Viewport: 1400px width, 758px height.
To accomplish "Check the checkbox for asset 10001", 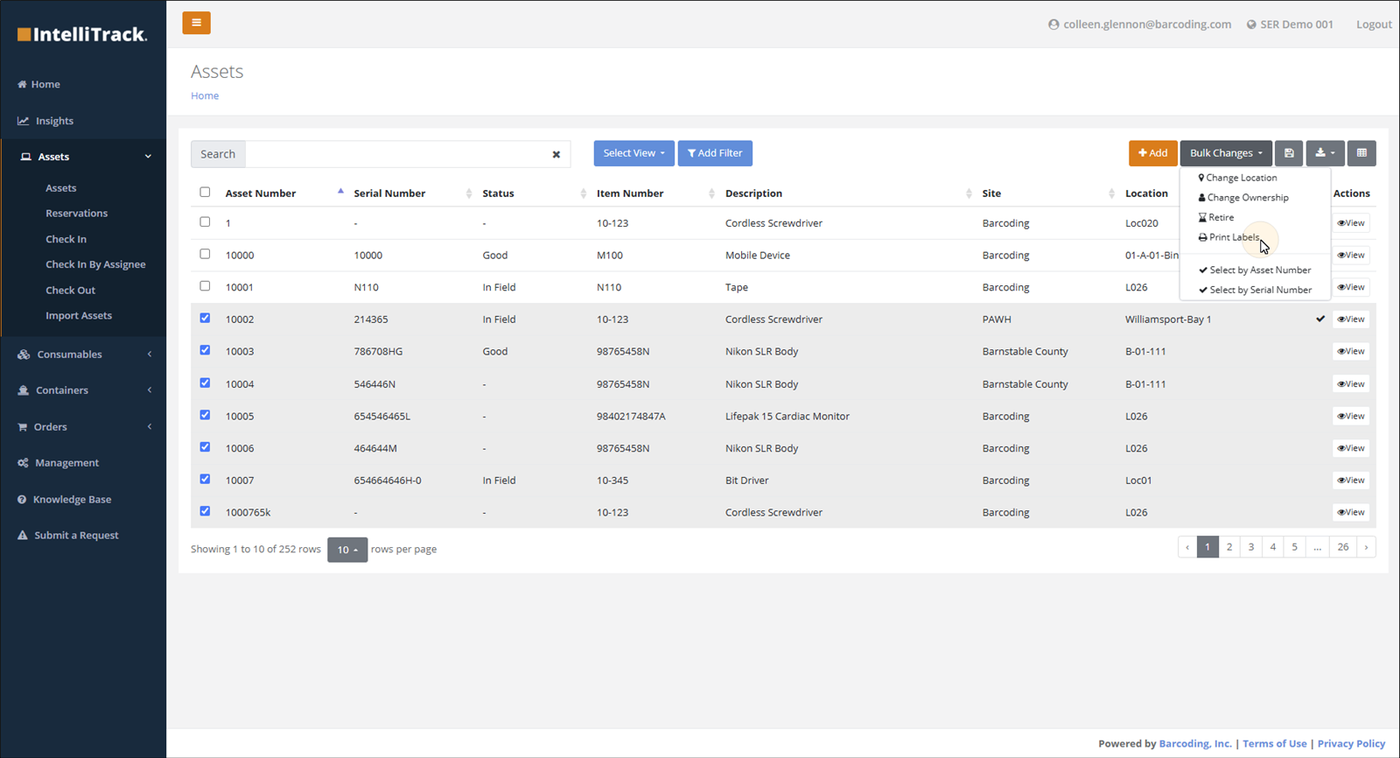I will point(205,286).
